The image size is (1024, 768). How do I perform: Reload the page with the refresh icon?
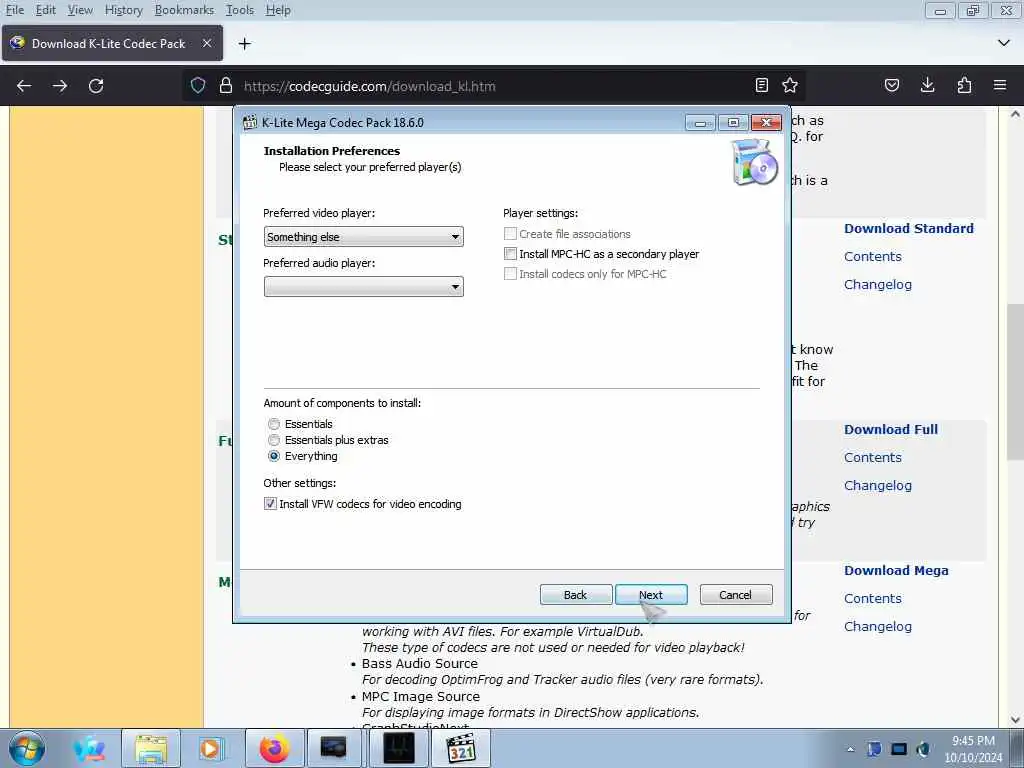96,86
